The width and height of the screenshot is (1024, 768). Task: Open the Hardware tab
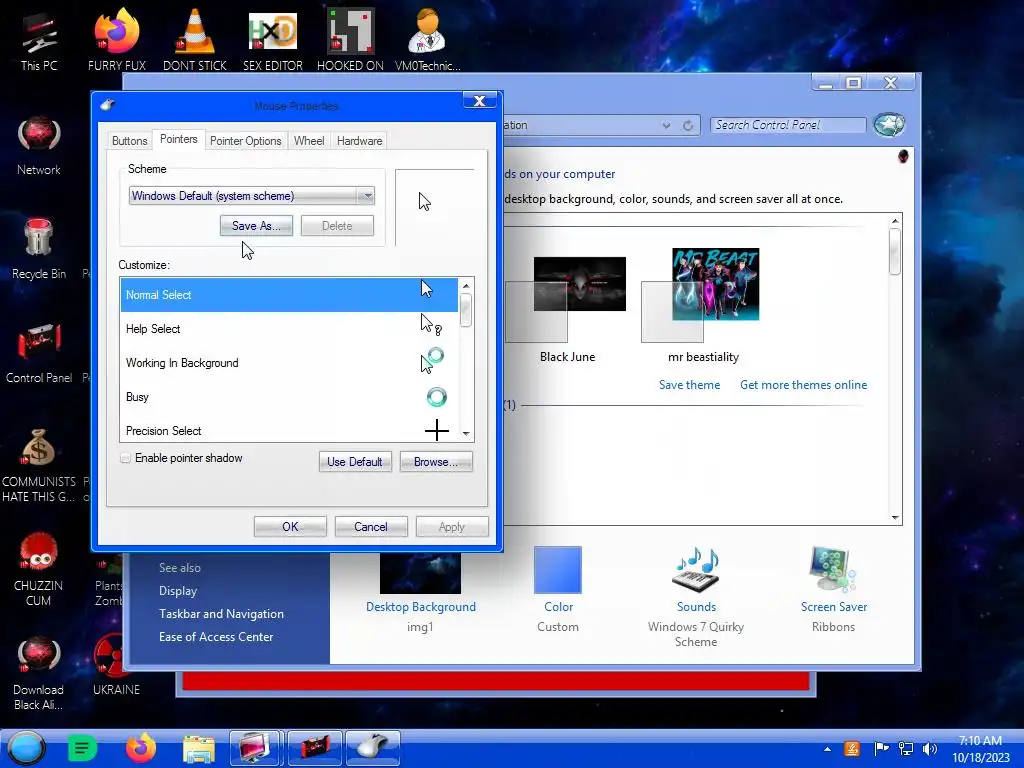[x=359, y=140]
